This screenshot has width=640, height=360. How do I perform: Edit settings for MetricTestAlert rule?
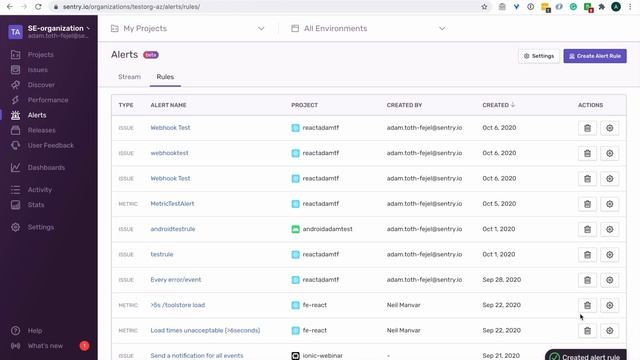point(609,204)
